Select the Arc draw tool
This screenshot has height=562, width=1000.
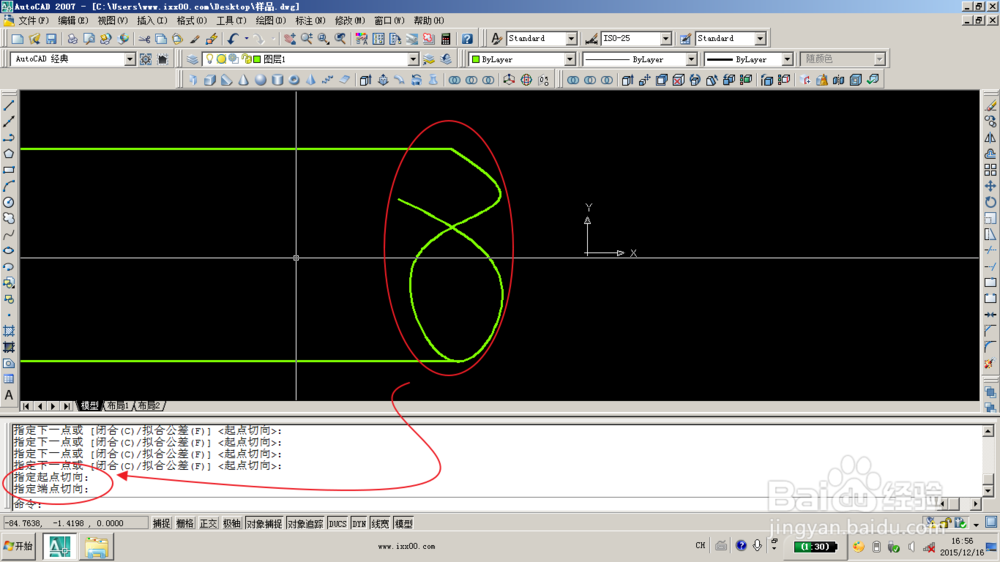pyautogui.click(x=9, y=186)
